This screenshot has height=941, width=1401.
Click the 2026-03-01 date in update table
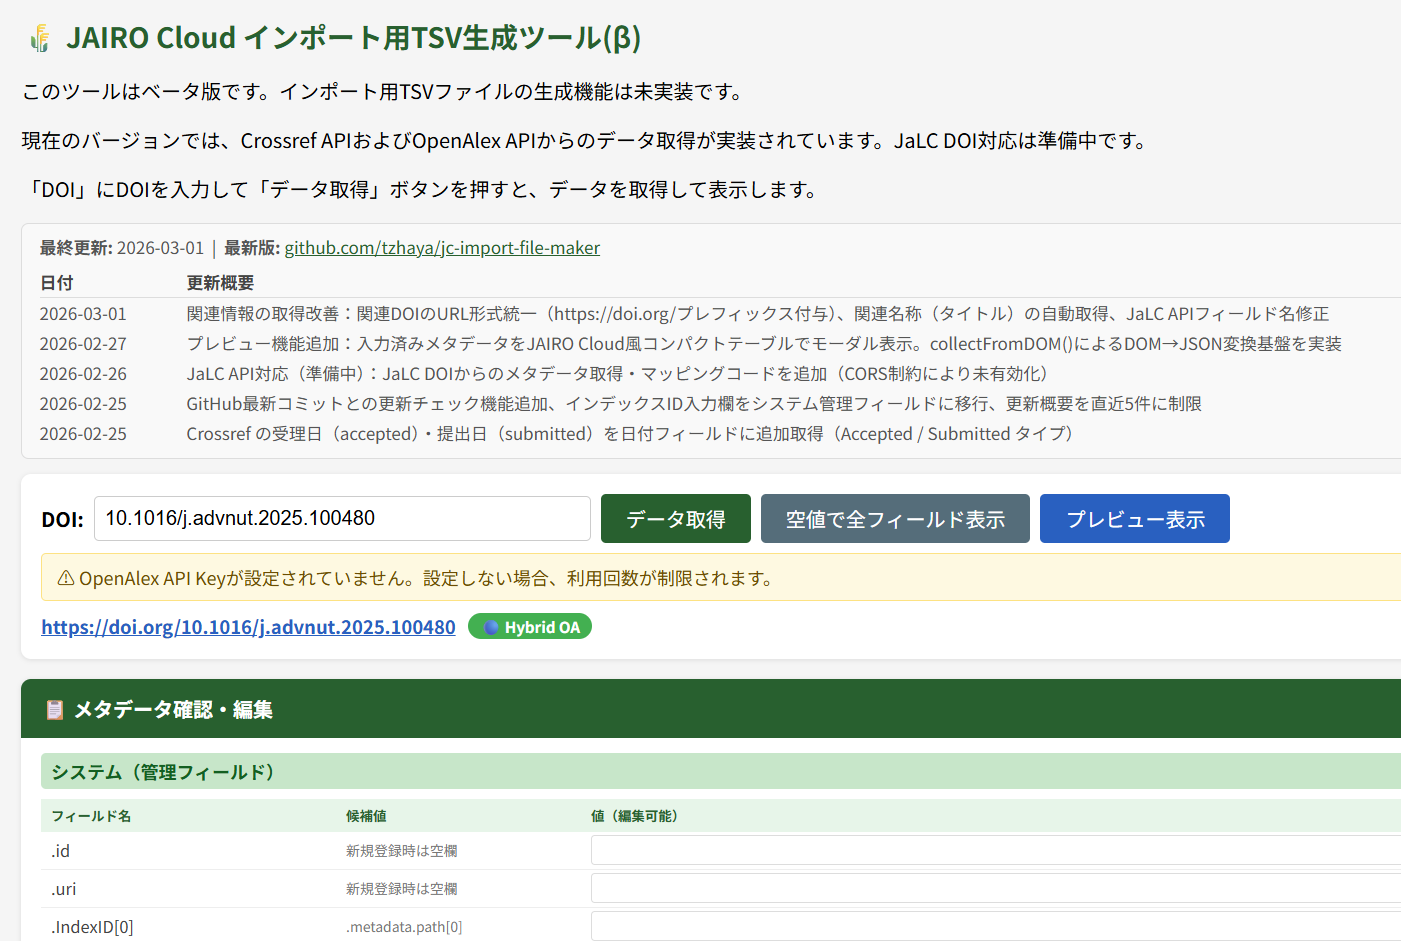(83, 314)
